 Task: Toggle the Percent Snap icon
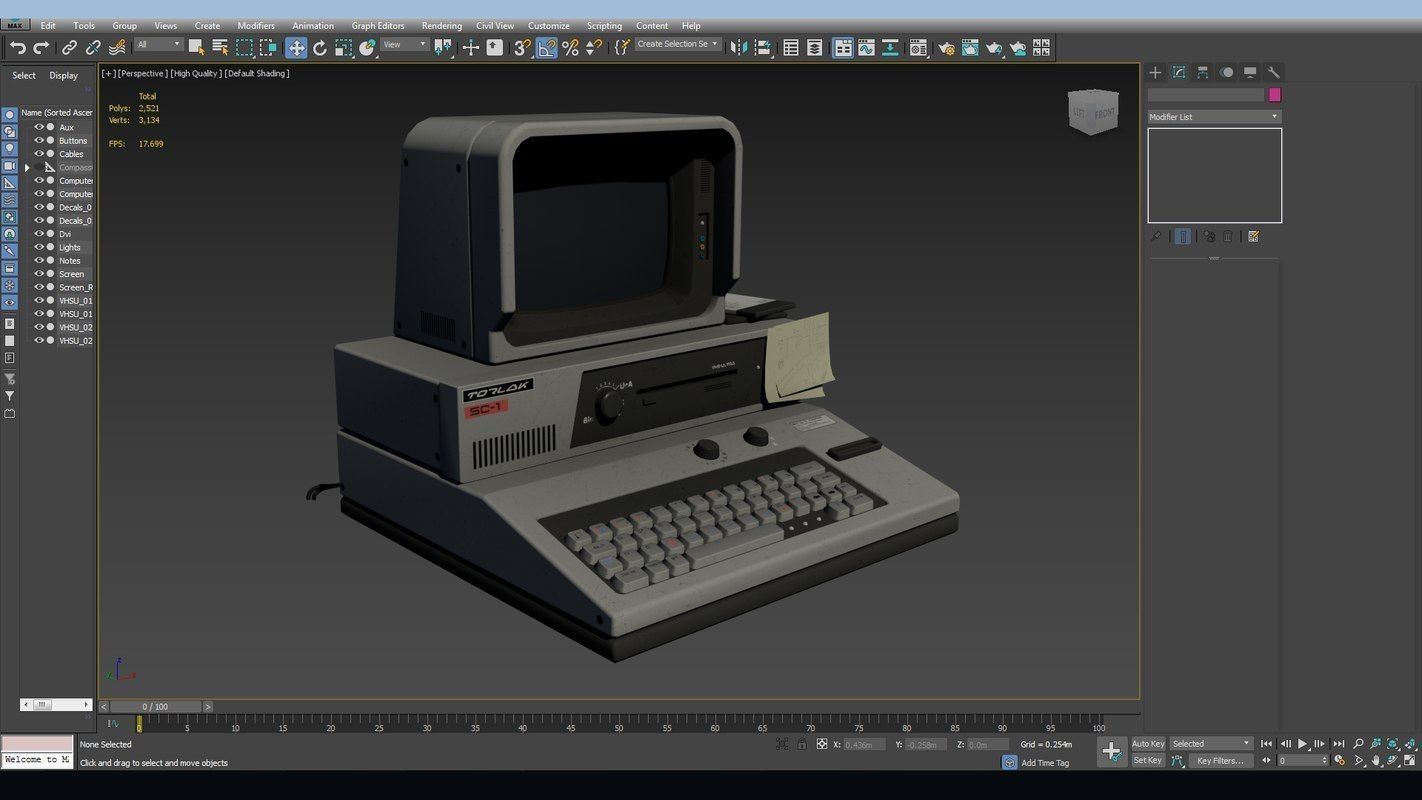click(x=570, y=47)
